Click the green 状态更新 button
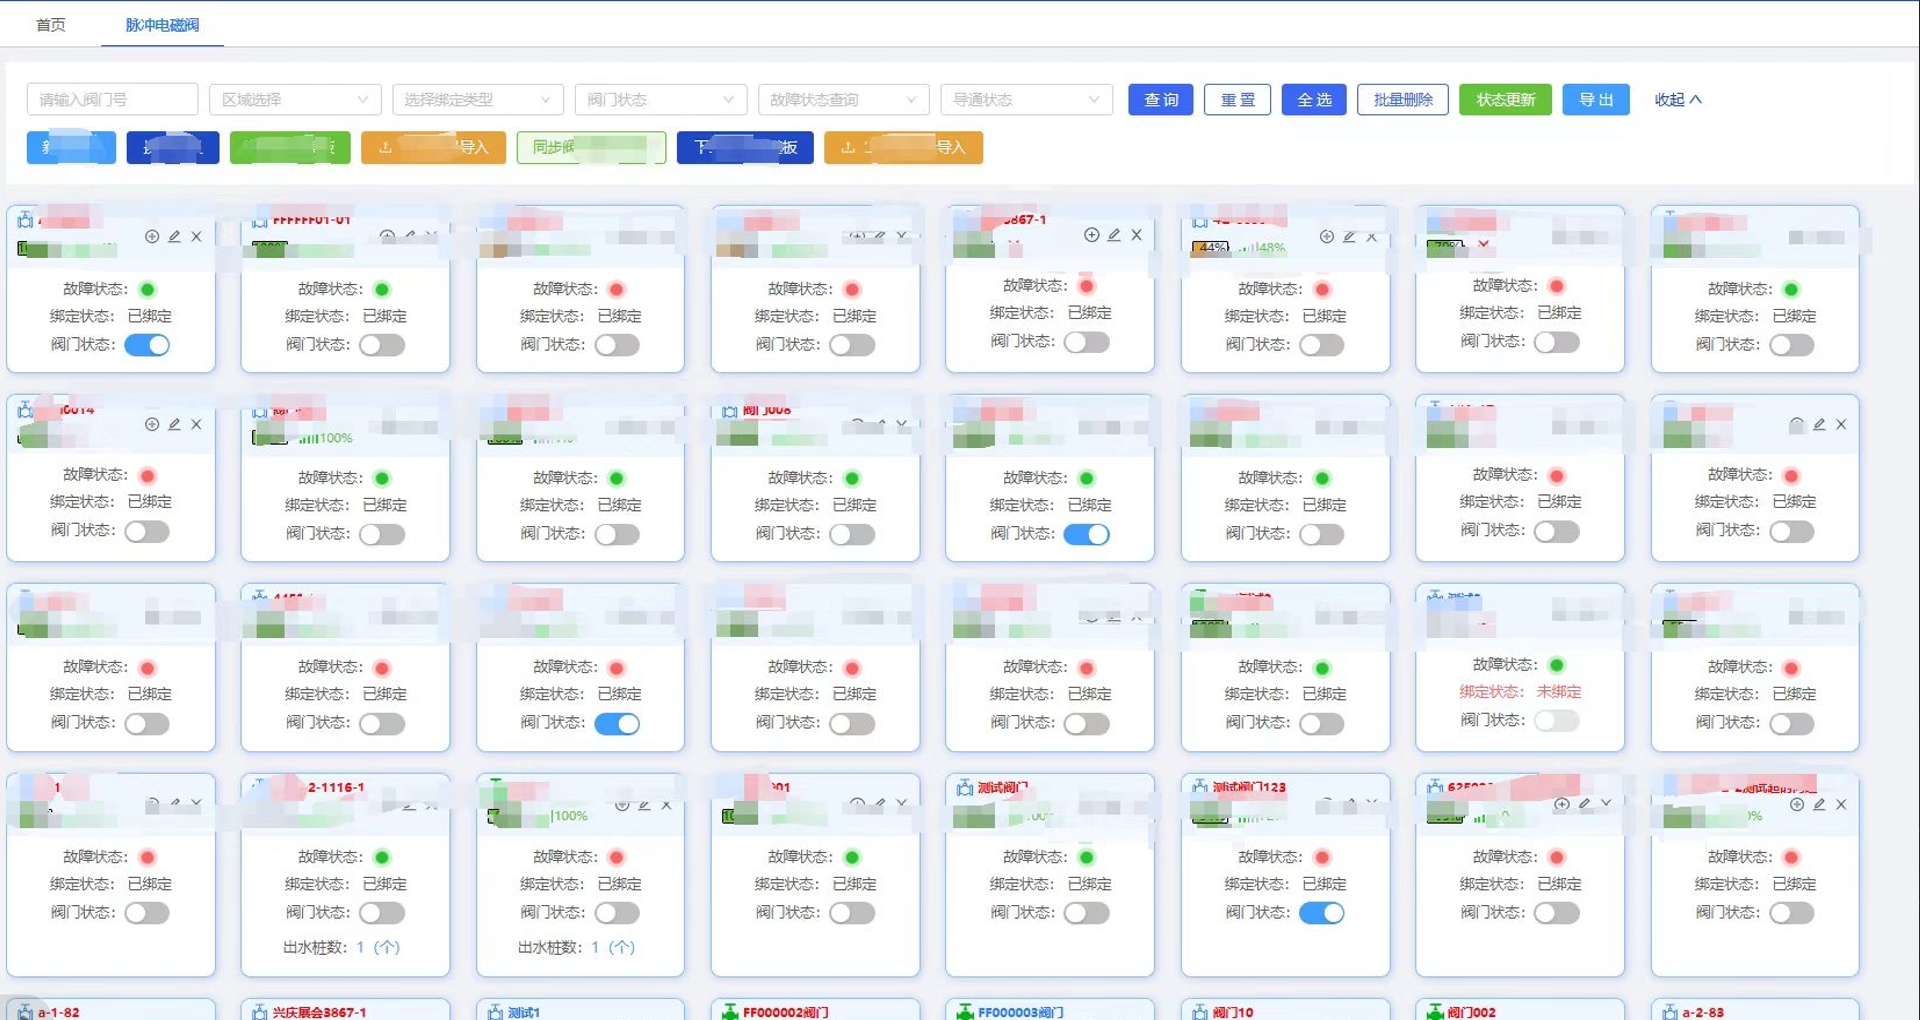The width and height of the screenshot is (1920, 1020). 1504,100
